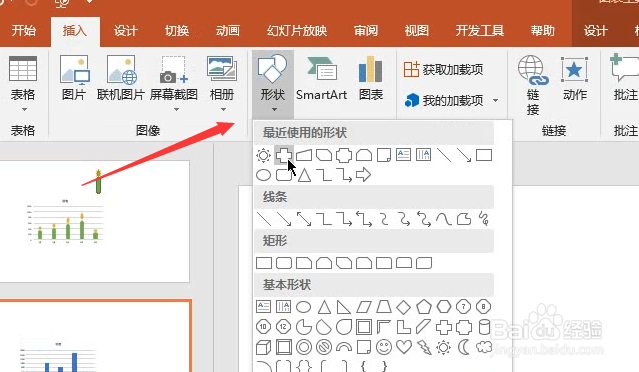The width and height of the screenshot is (639, 372).
Task: Click the 相册 photo album icon
Action: [x=222, y=69]
